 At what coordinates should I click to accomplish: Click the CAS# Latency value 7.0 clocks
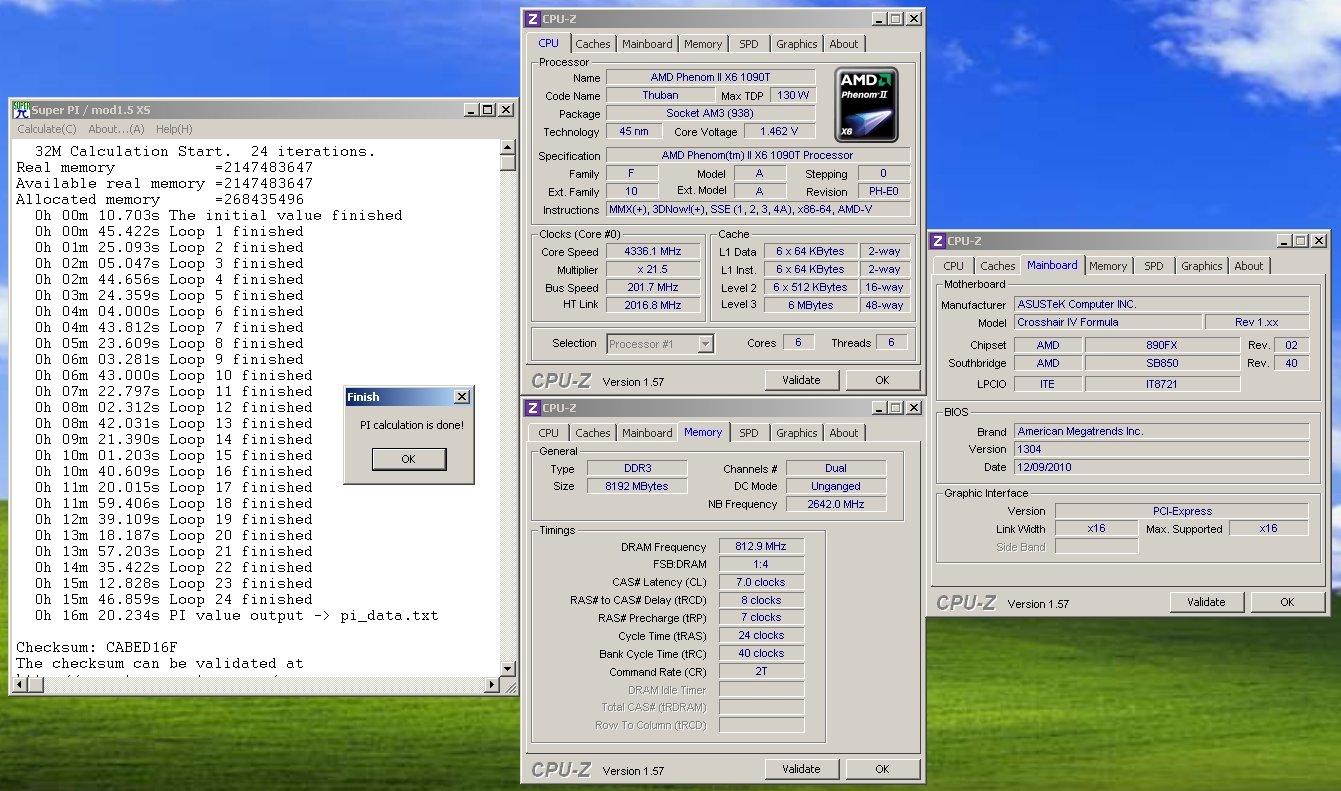click(761, 582)
